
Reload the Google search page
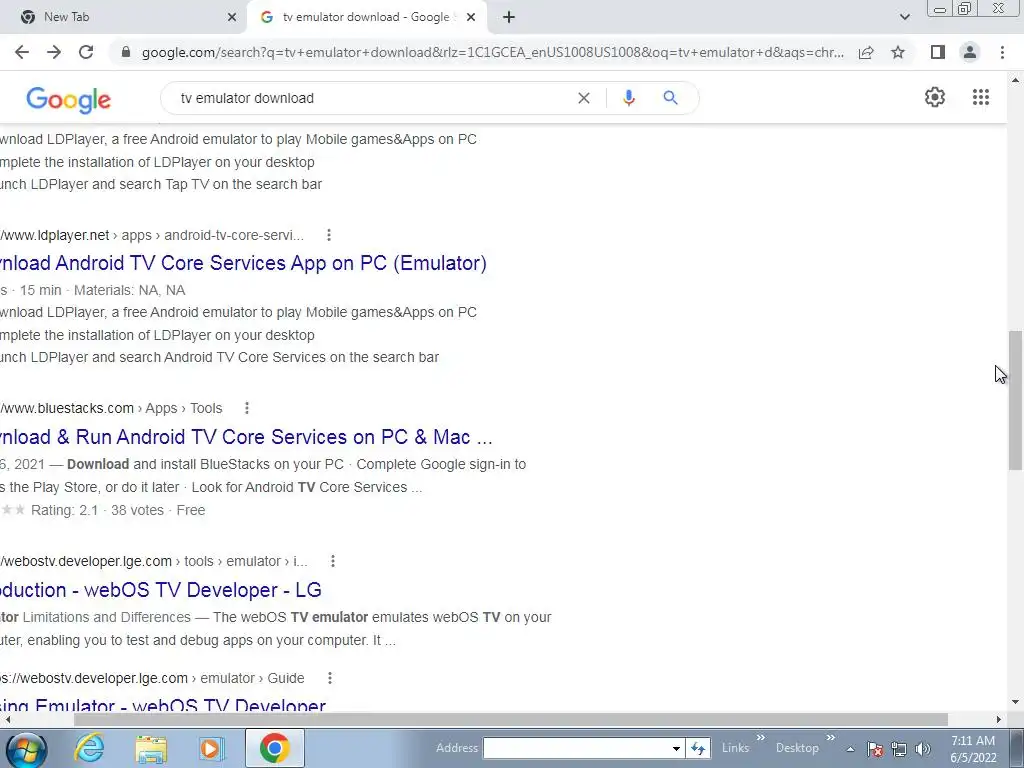86,52
